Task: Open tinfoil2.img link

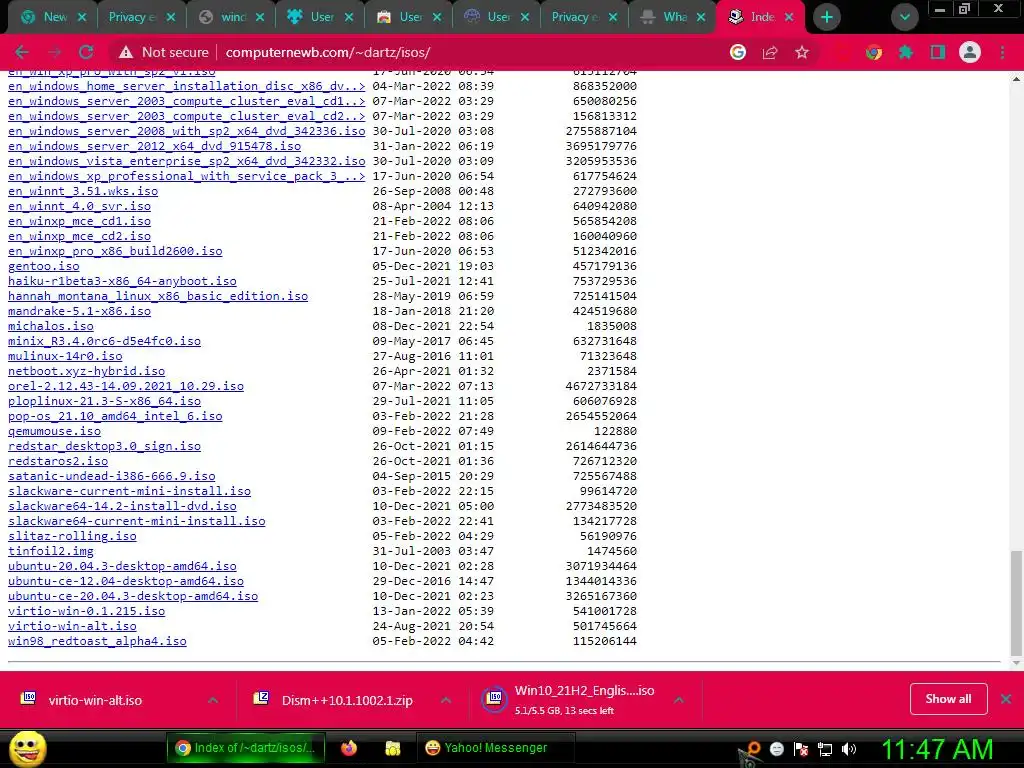Action: pyautogui.click(x=51, y=551)
